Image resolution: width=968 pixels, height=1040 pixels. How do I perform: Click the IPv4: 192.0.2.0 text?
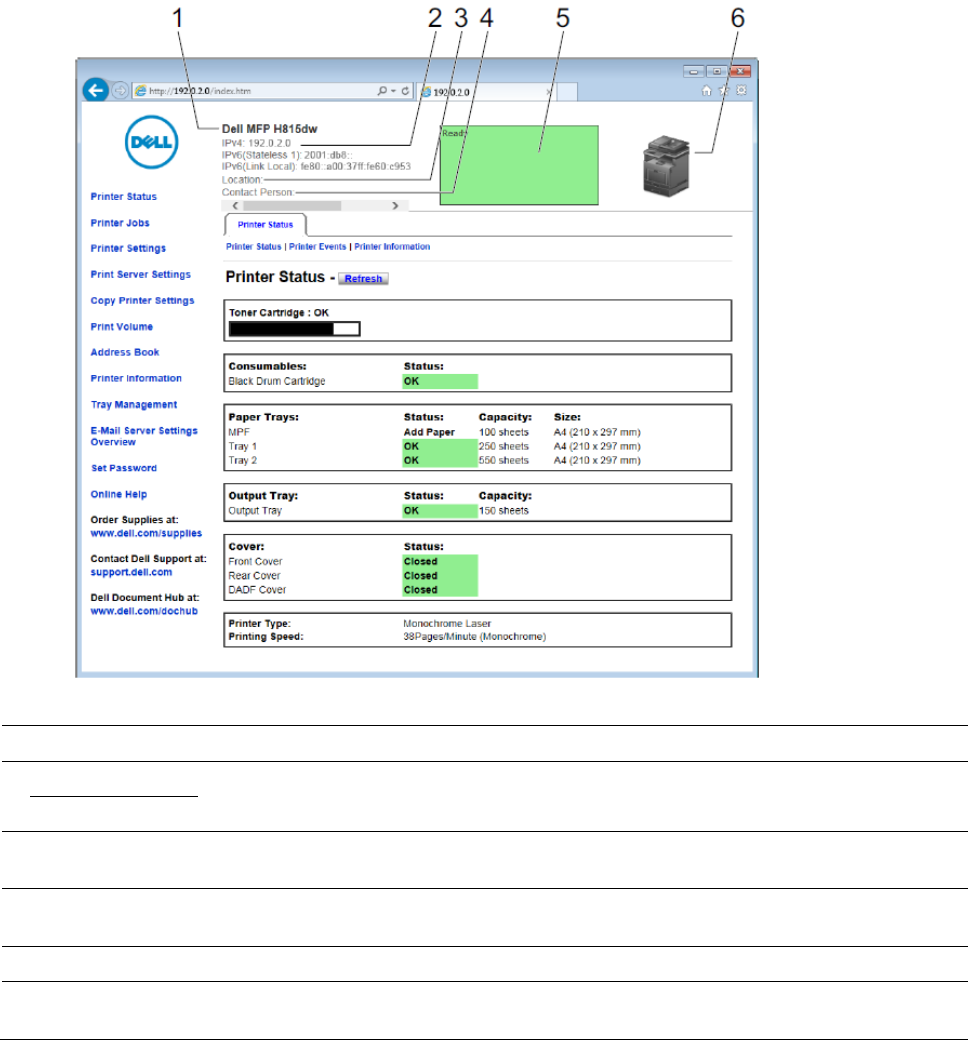click(256, 143)
